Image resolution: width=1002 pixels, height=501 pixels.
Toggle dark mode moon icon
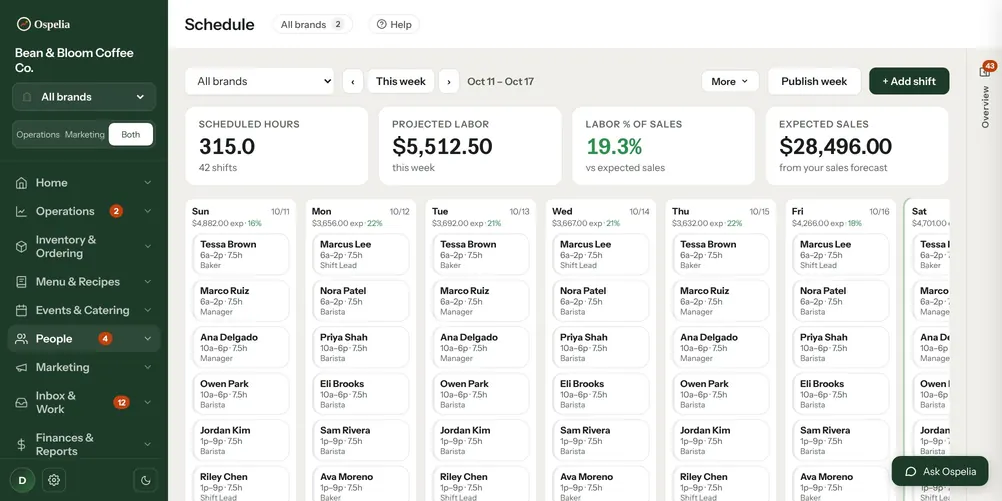pyautogui.click(x=145, y=480)
